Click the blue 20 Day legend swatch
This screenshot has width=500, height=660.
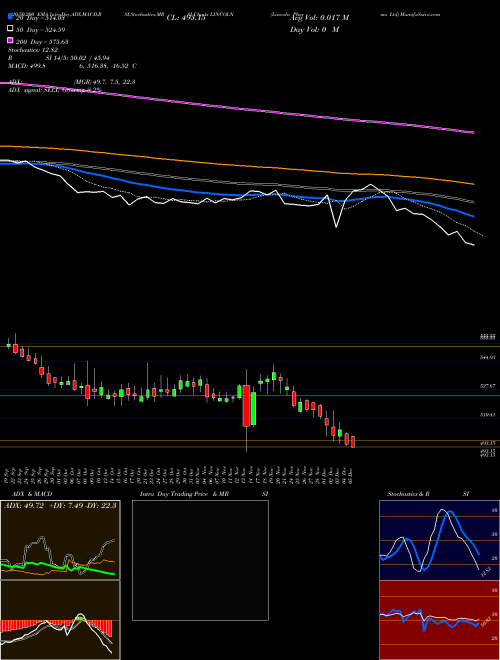point(10,17)
